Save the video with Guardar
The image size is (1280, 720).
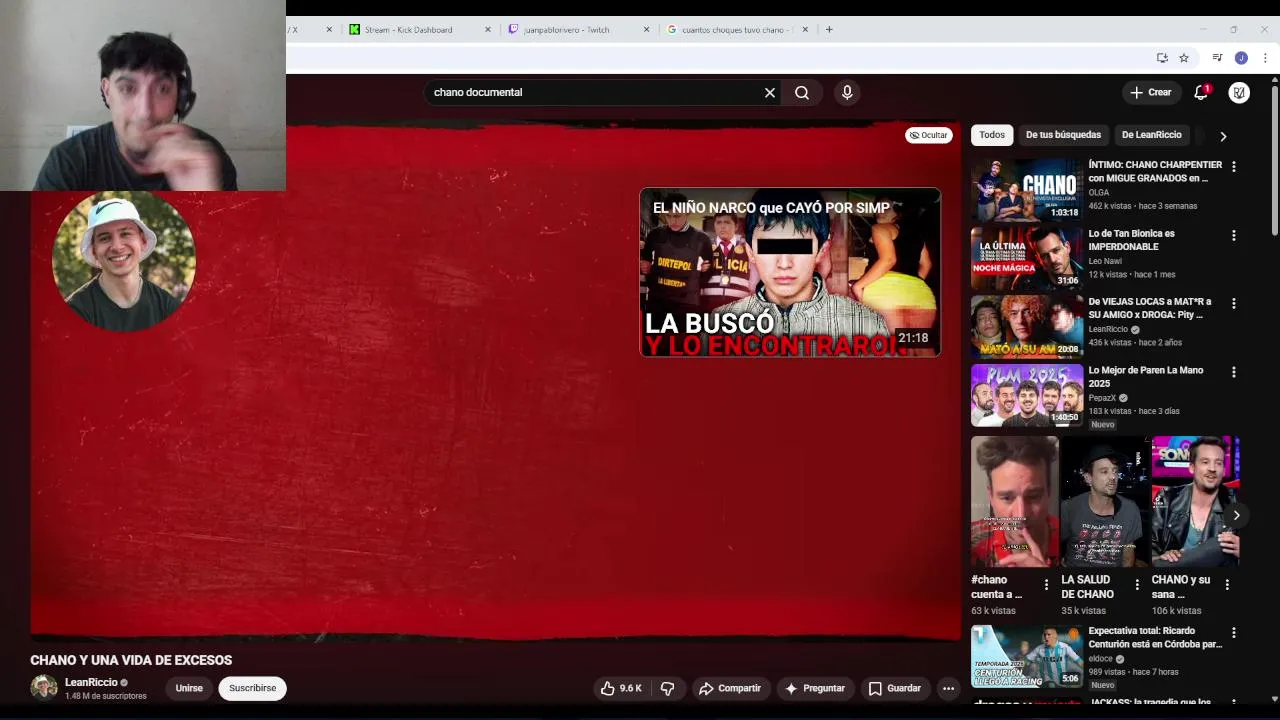pyautogui.click(x=895, y=688)
